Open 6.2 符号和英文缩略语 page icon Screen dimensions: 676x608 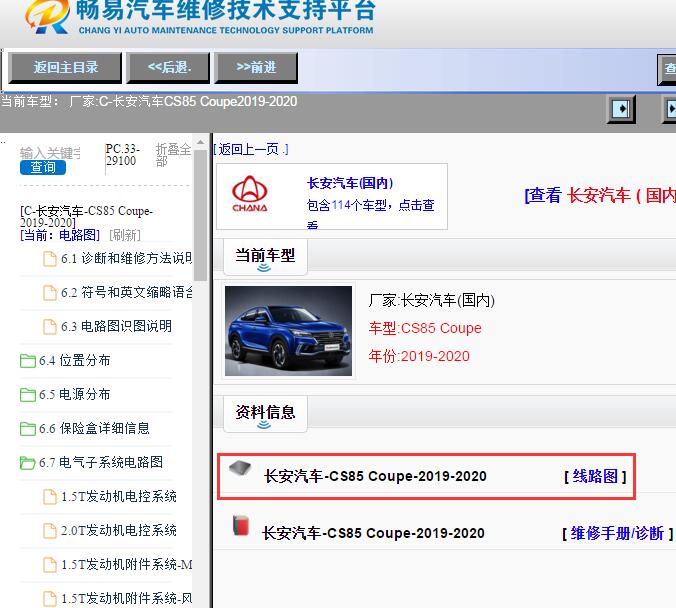[x=50, y=293]
